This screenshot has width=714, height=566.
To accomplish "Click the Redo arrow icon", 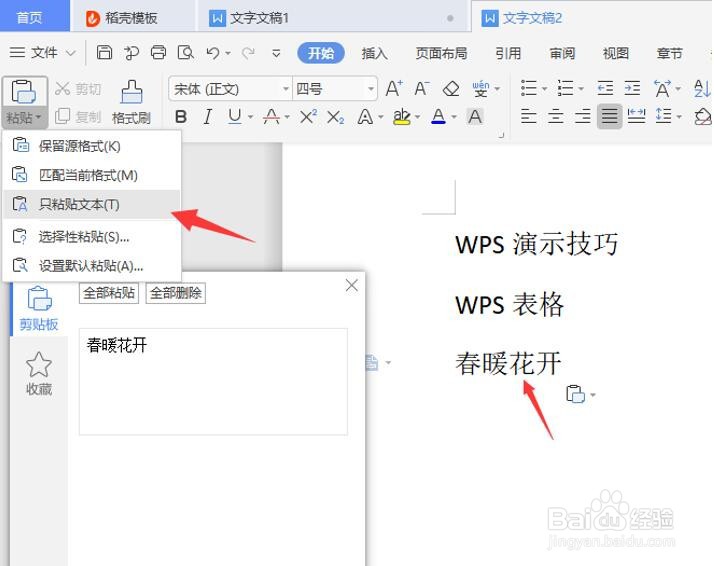I will click(248, 53).
